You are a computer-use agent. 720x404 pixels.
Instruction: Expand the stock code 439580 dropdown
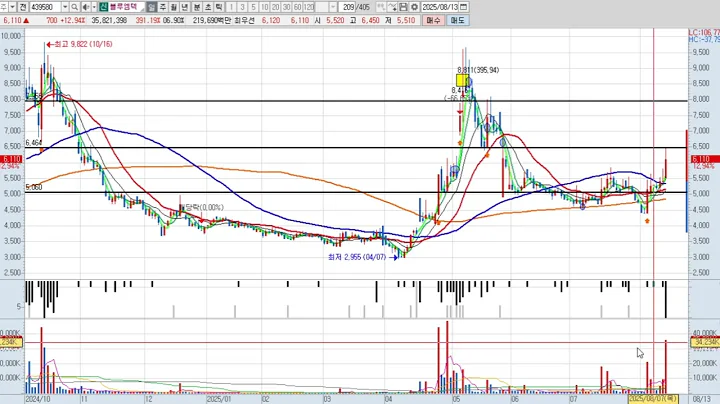pos(65,7)
